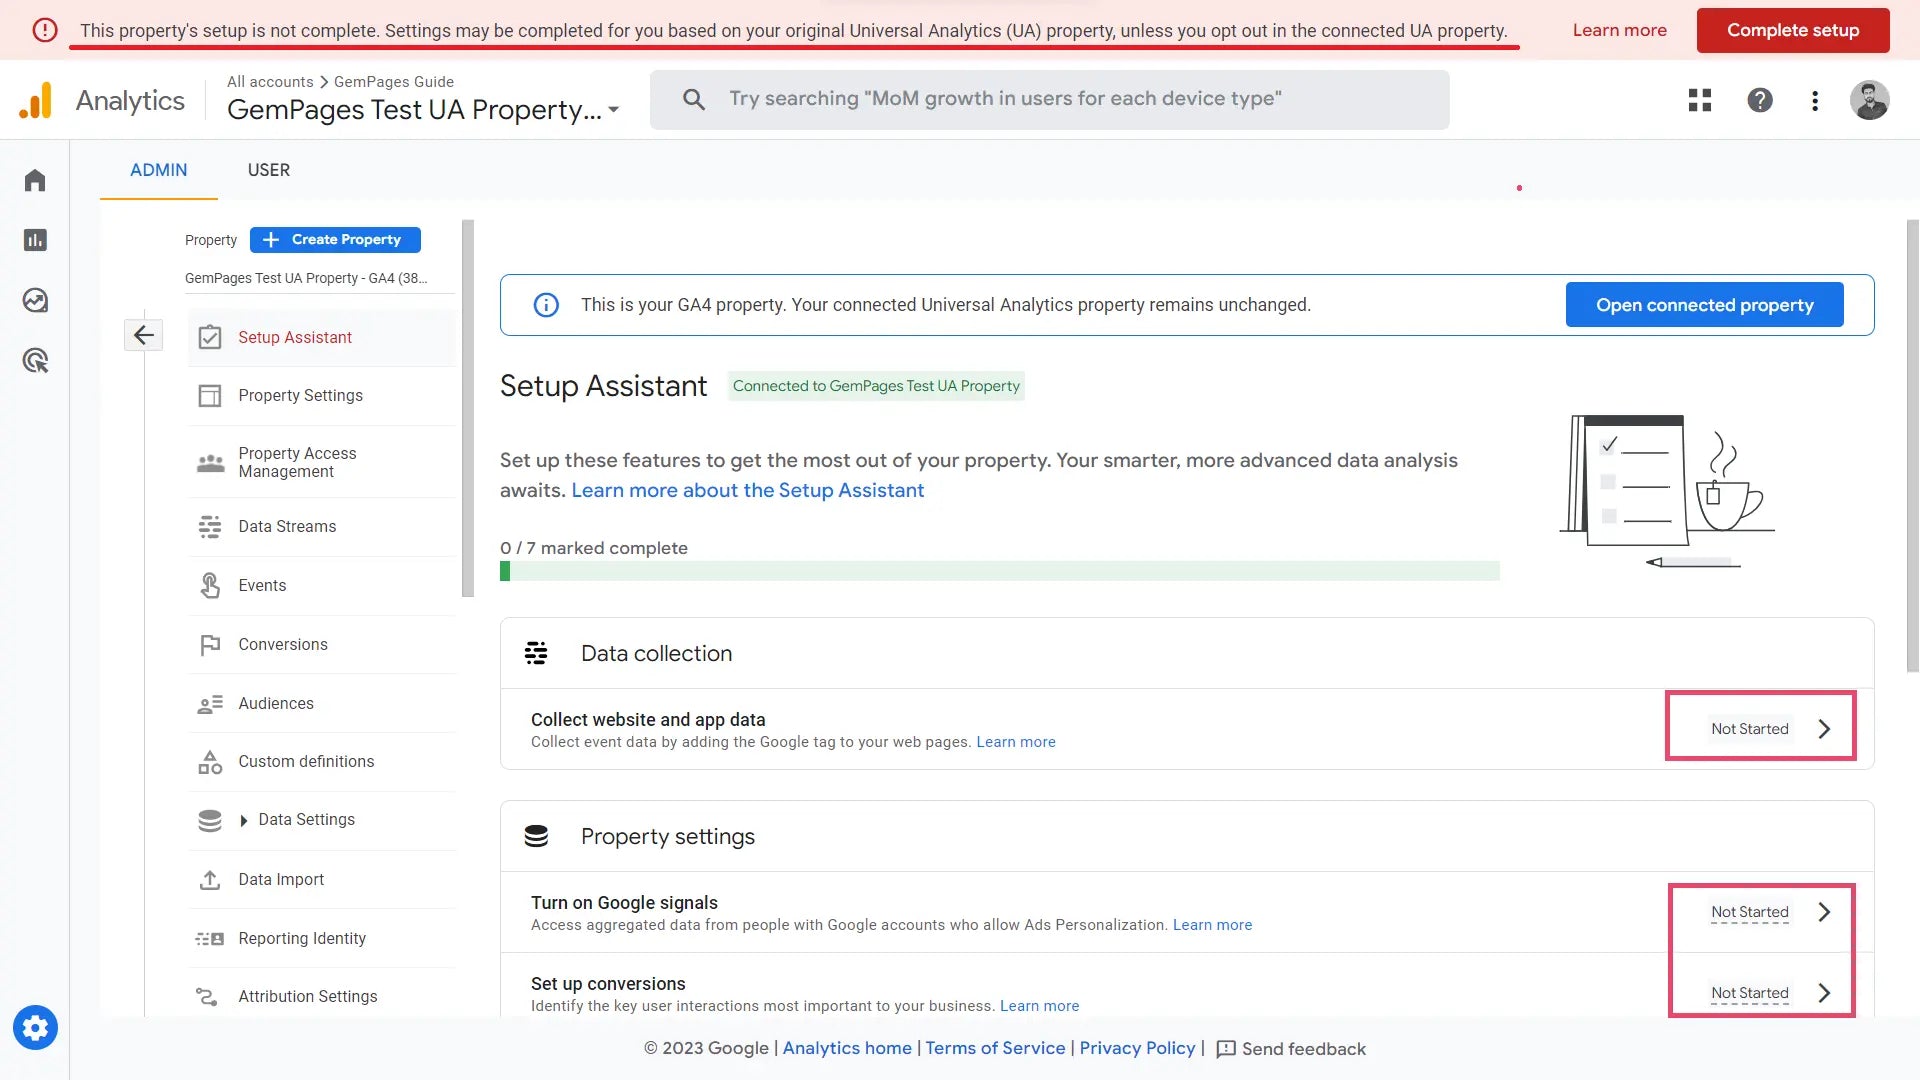The image size is (1920, 1080).
Task: Open Collect website and app data chevron
Action: 1824,729
